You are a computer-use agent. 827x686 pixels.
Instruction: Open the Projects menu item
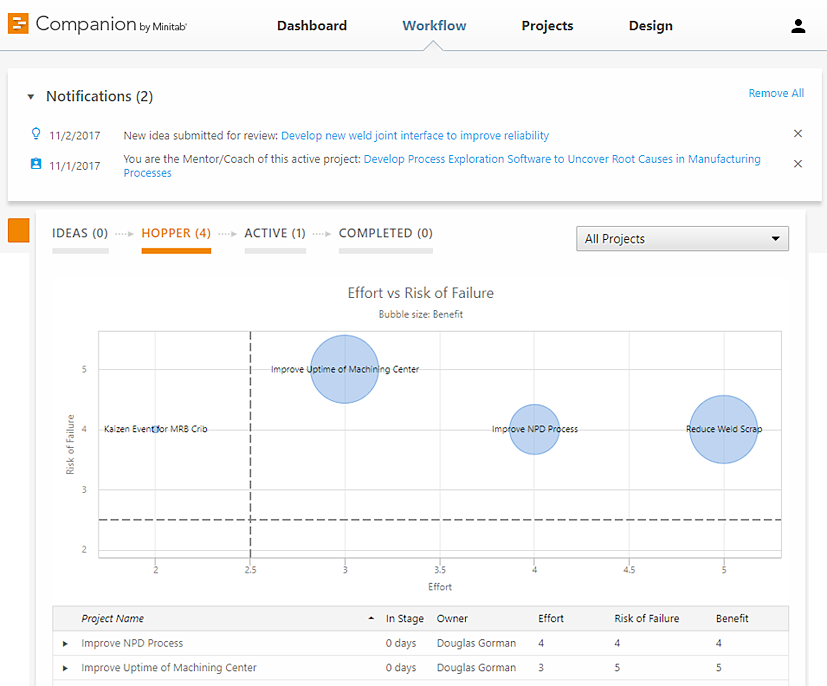547,26
